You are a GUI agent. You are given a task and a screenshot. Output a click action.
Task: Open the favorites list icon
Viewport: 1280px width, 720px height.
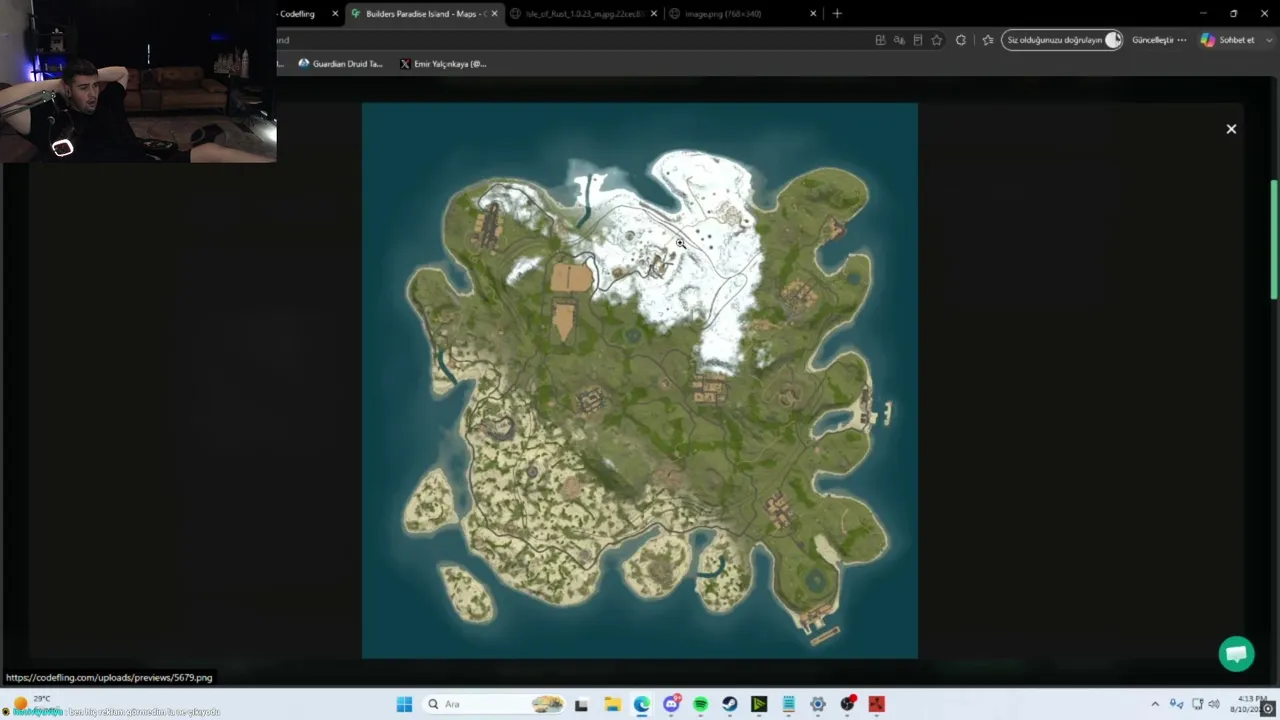point(988,40)
